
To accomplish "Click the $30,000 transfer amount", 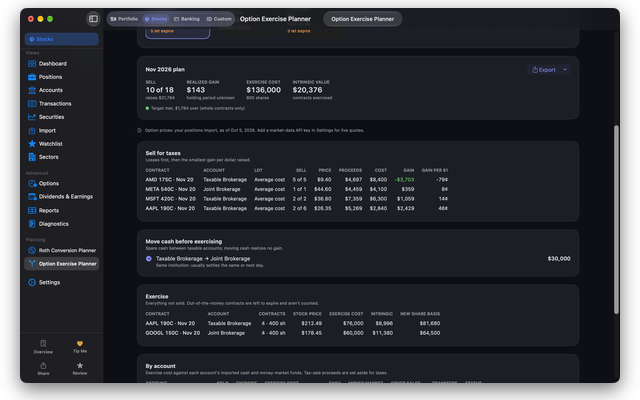I will pyautogui.click(x=559, y=259).
